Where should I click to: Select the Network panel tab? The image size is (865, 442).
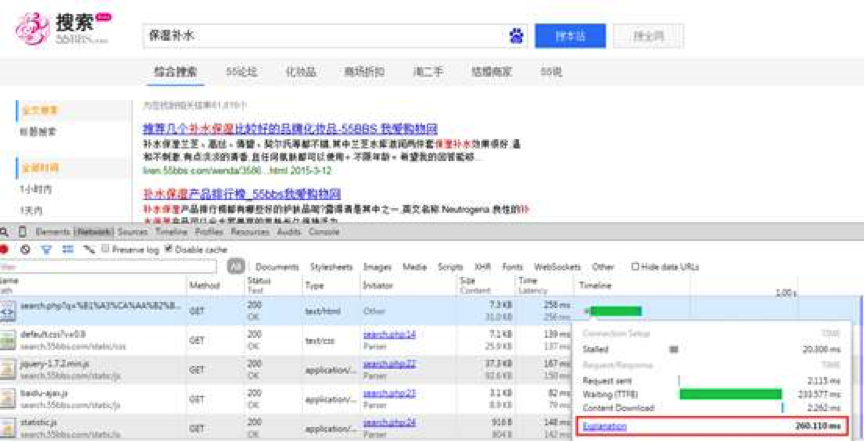pos(94,232)
